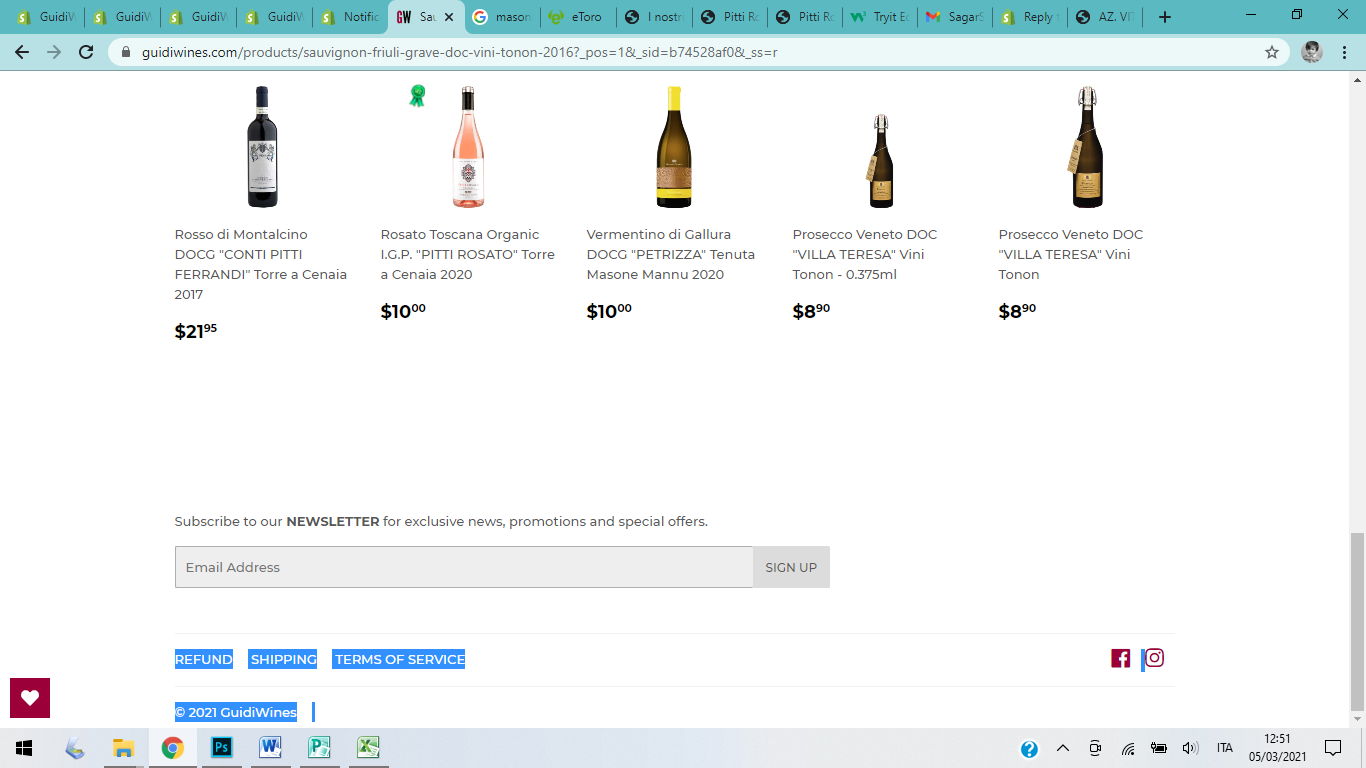Close the active GW Sauvignon tab
The image size is (1366, 768).
[450, 17]
